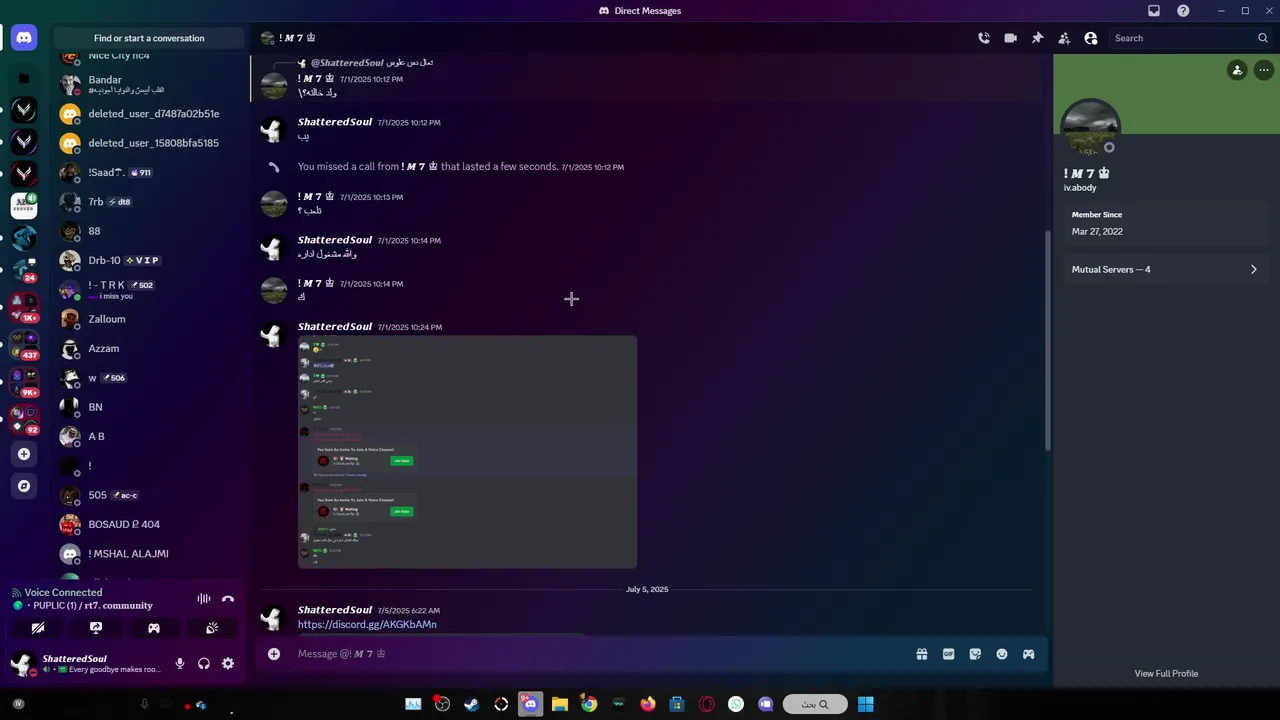Click the Discord home Direct Messages icon
The image size is (1280, 720).
point(24,38)
